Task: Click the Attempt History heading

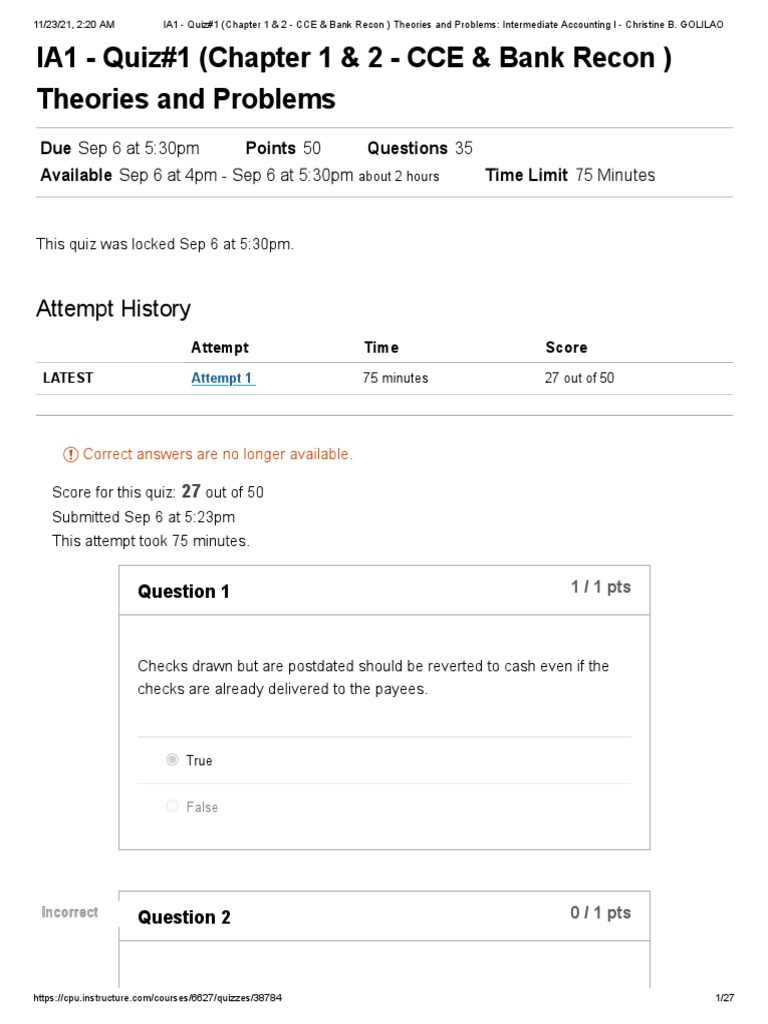Action: [113, 308]
